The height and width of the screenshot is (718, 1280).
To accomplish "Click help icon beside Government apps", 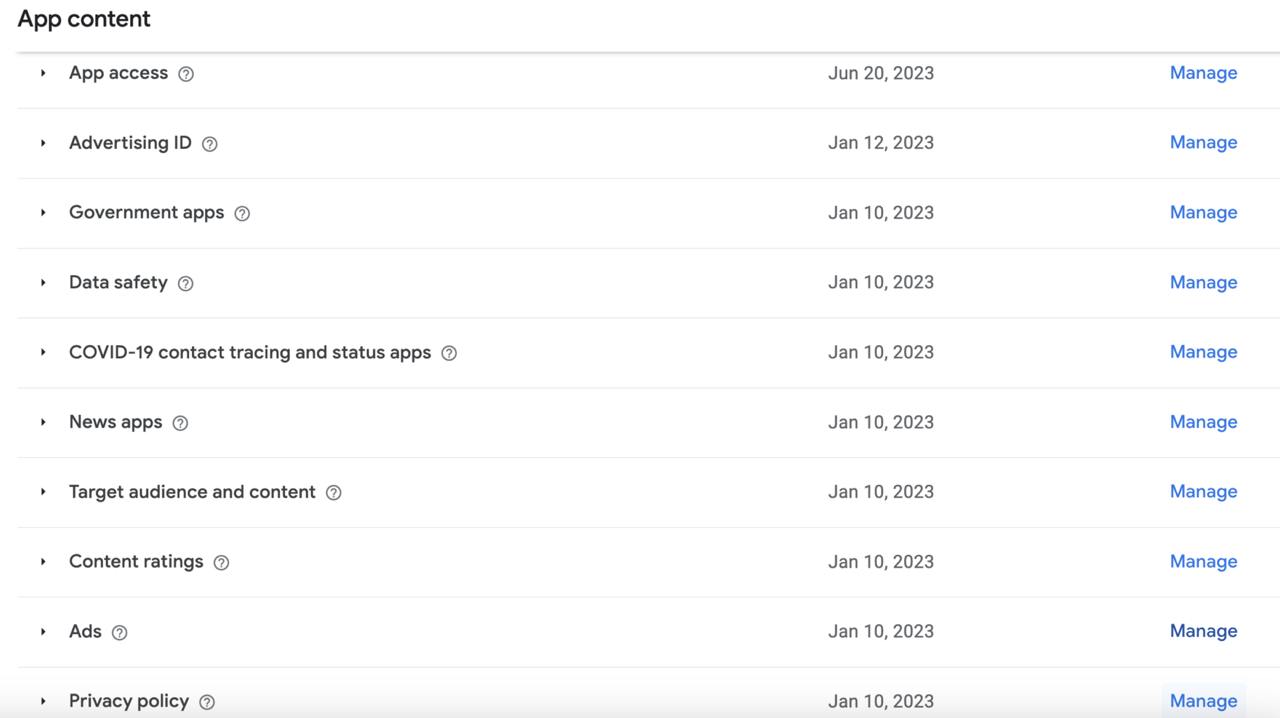I will pyautogui.click(x=242, y=213).
